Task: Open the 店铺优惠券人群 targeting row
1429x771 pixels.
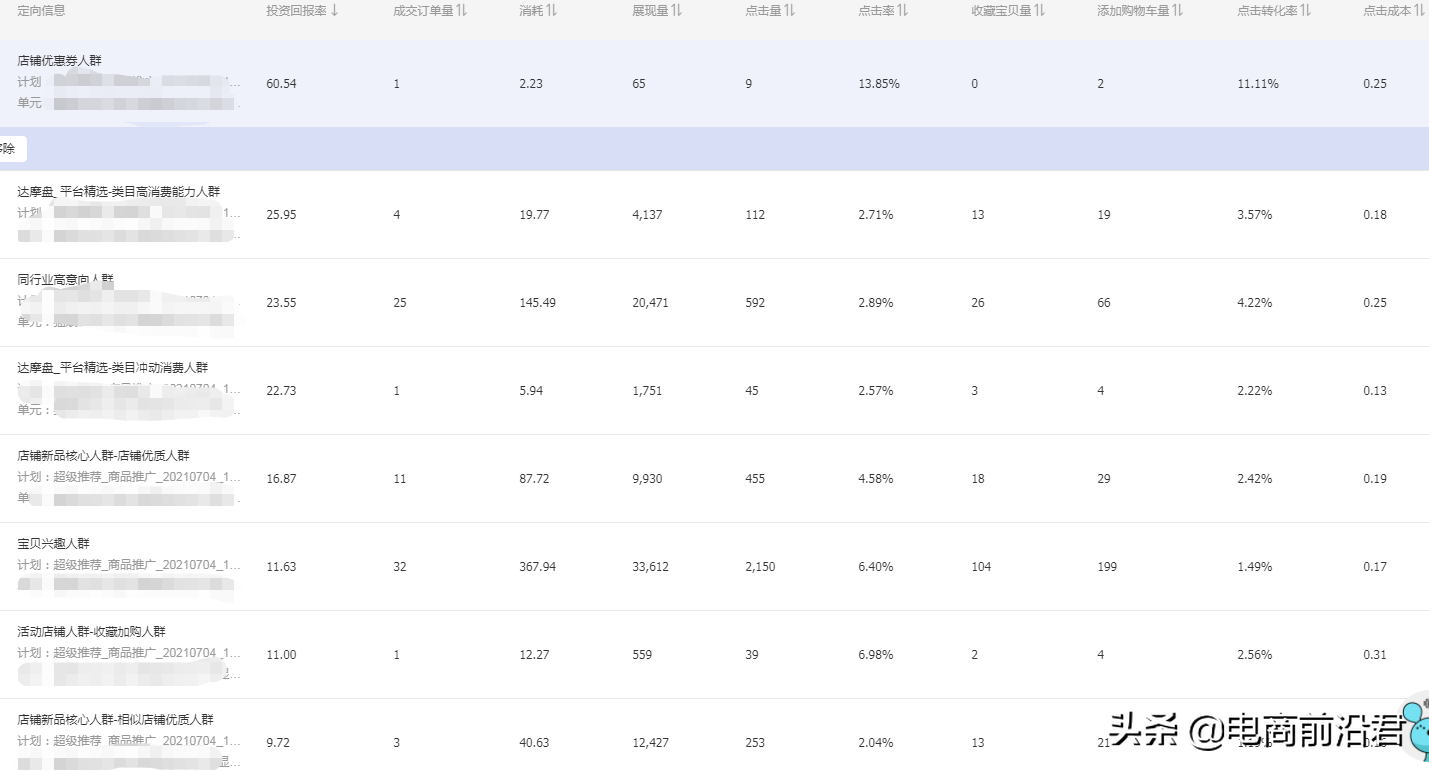Action: coord(59,61)
